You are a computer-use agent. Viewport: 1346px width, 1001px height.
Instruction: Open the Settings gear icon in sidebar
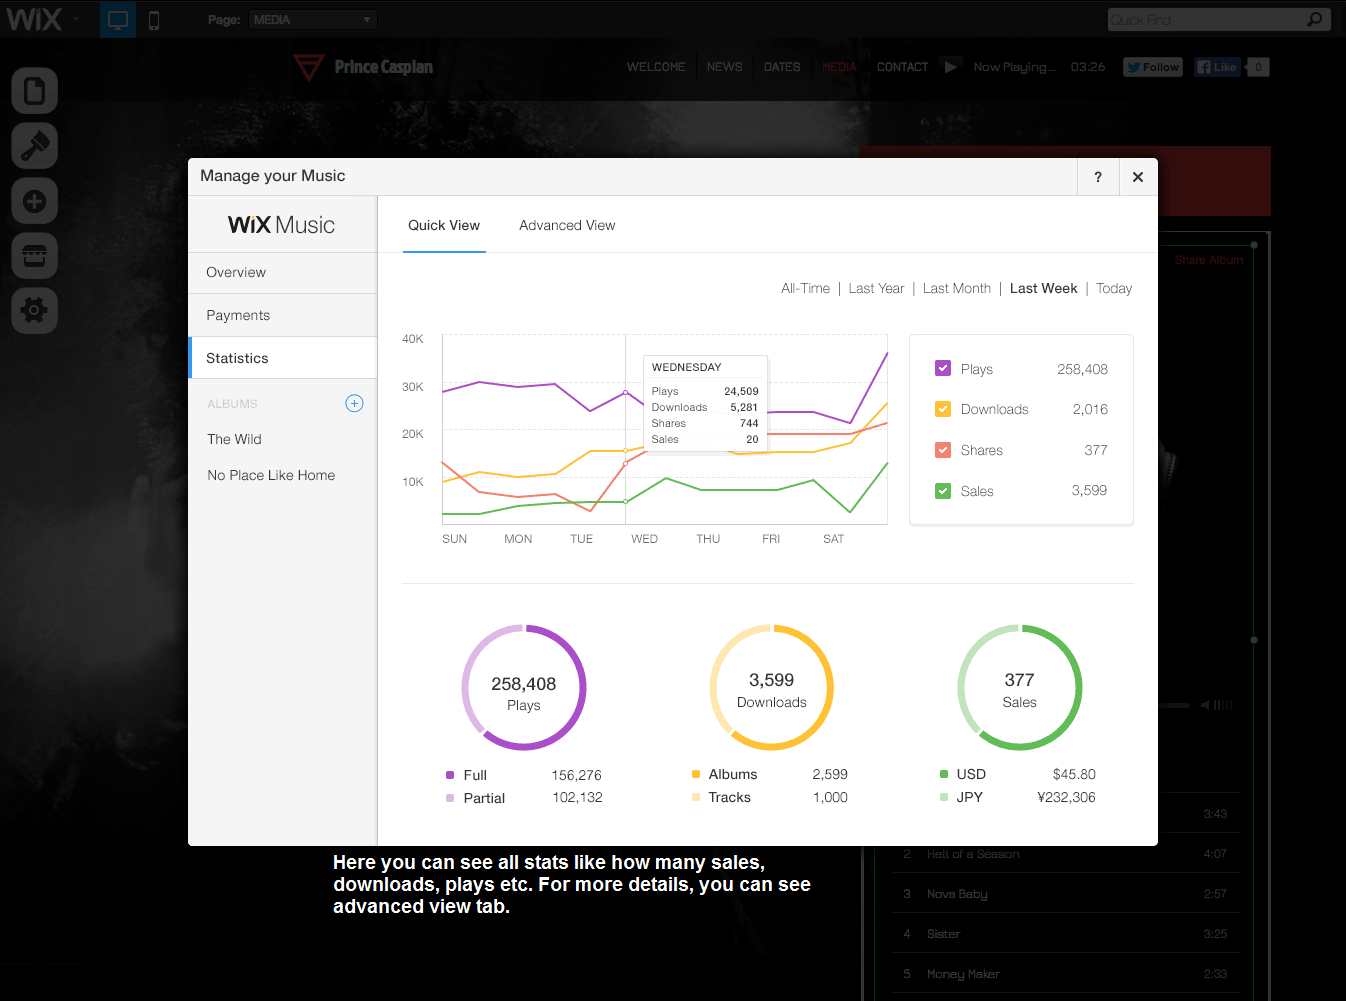coord(34,310)
